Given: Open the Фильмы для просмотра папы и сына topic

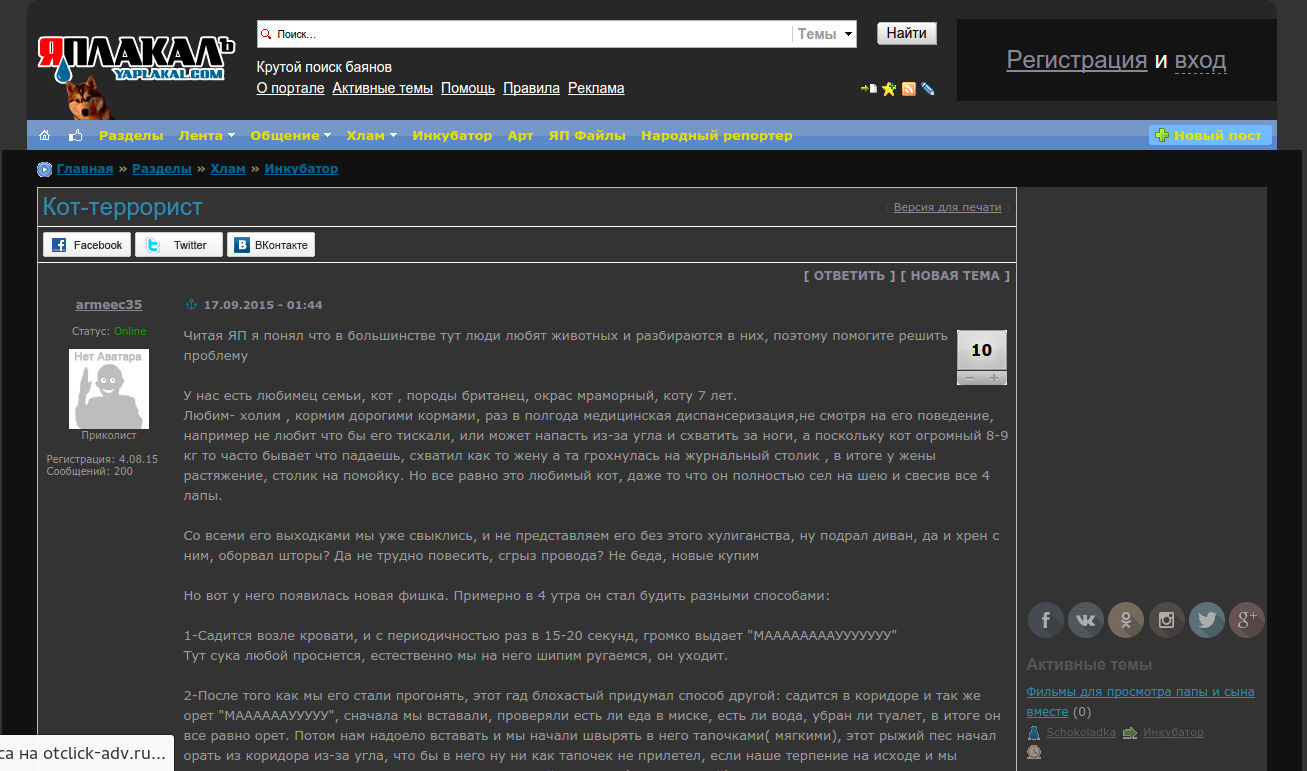Looking at the screenshot, I should (1140, 701).
